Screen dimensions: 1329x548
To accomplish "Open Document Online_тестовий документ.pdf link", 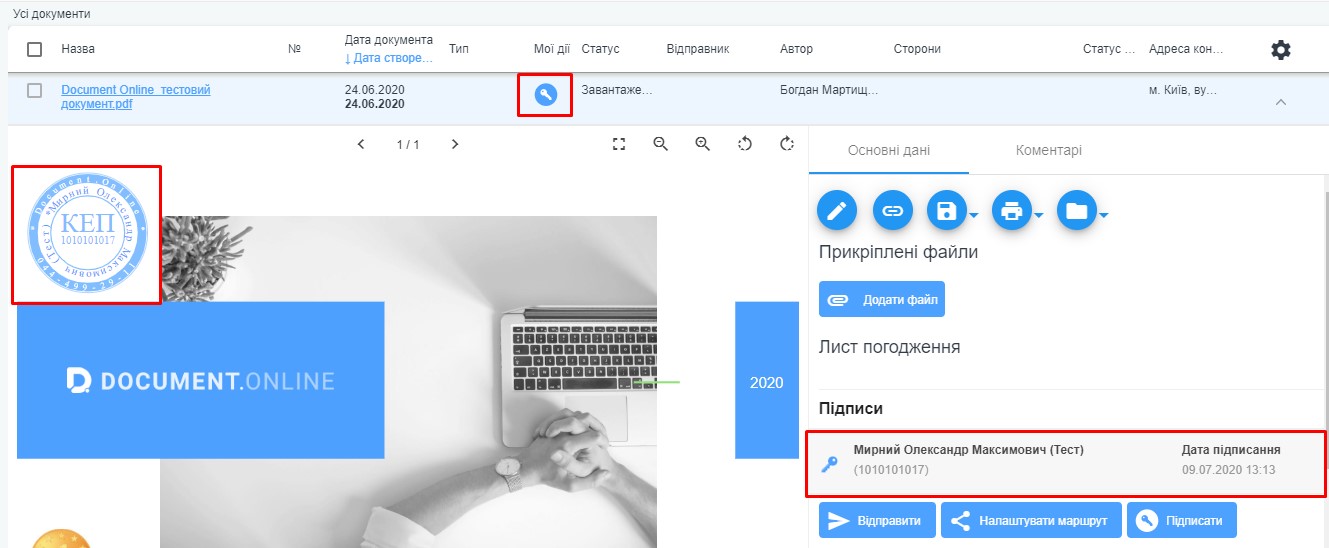I will coord(136,97).
